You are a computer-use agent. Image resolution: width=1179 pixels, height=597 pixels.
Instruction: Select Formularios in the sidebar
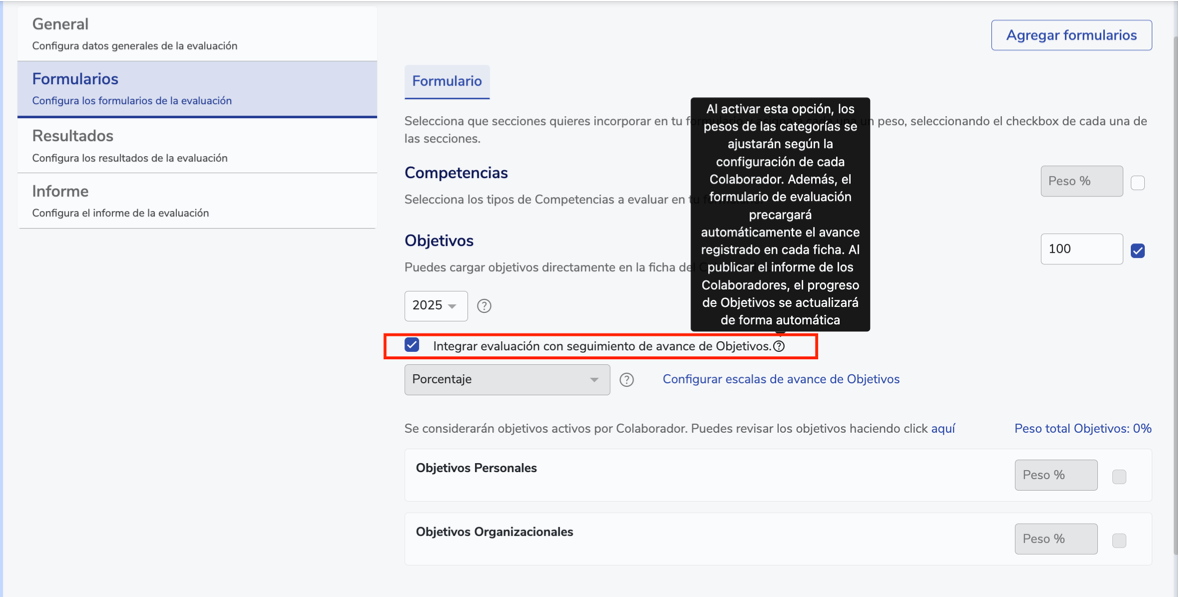click(197, 88)
